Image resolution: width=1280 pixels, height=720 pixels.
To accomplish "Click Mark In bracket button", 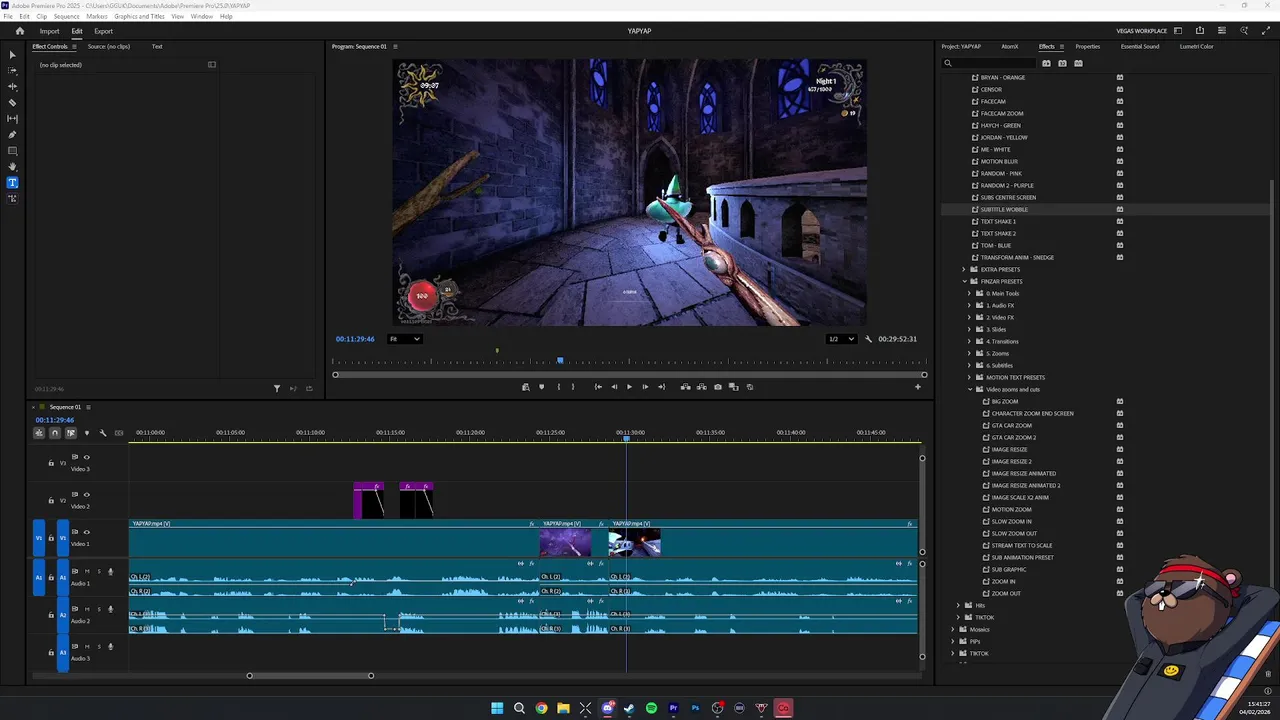I will click(558, 387).
